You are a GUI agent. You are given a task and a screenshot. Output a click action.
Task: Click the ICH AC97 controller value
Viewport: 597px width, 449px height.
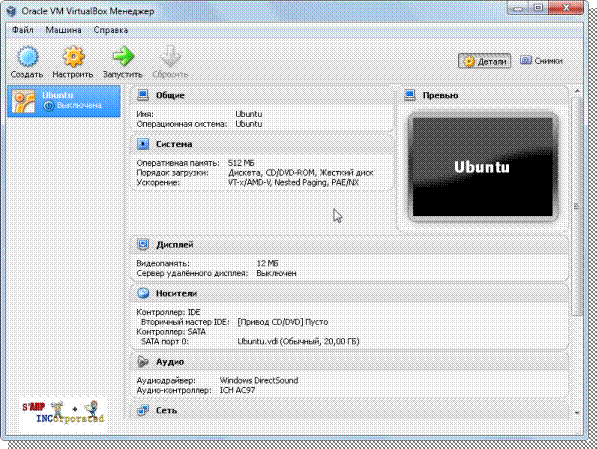click(238, 390)
